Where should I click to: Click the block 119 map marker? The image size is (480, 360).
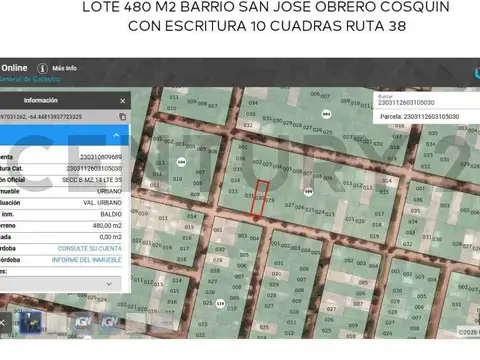220,304
